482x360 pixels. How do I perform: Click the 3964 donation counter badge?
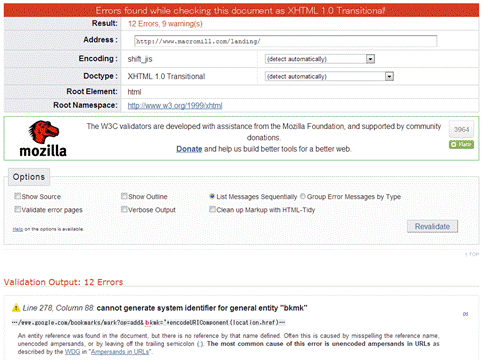(x=461, y=129)
